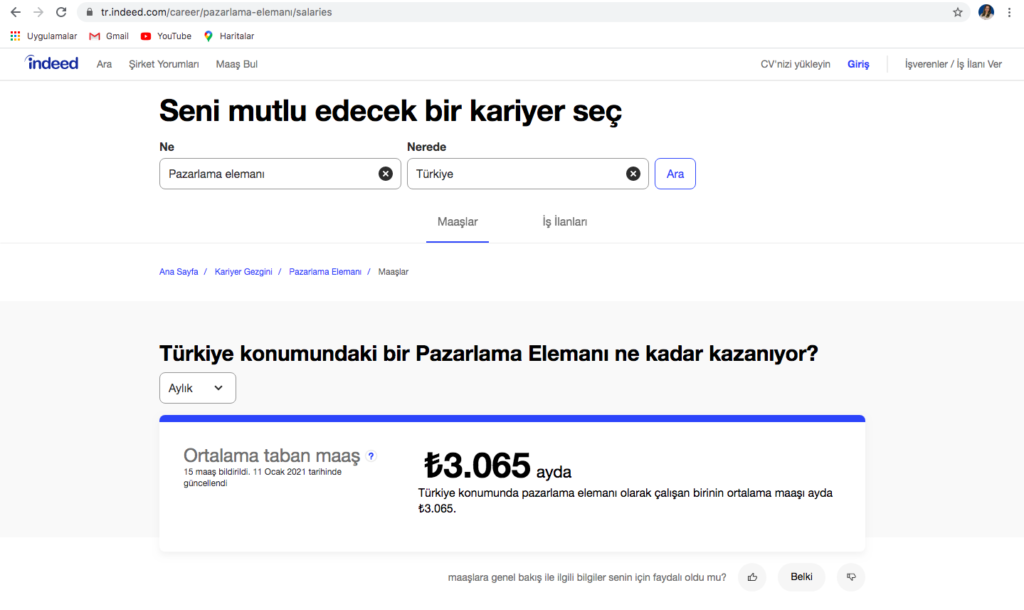Click the Belki feedback button
1024x610 pixels.
click(x=801, y=577)
